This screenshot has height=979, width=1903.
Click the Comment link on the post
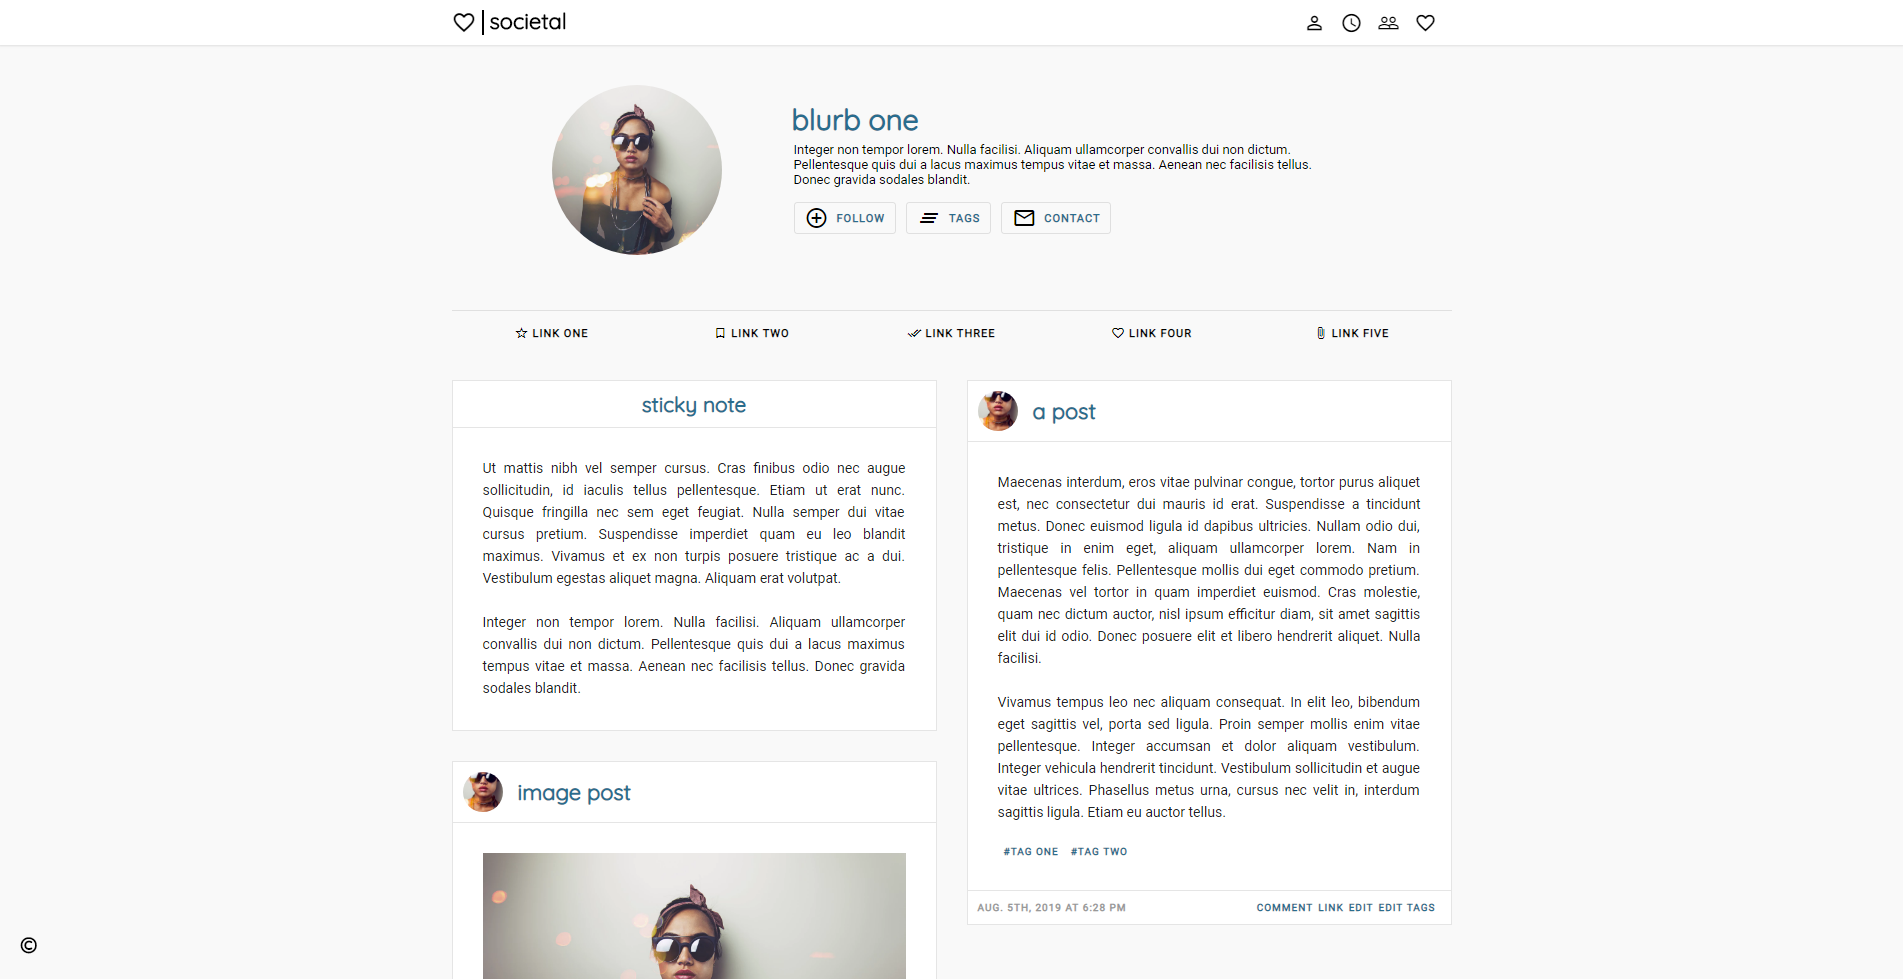1284,908
